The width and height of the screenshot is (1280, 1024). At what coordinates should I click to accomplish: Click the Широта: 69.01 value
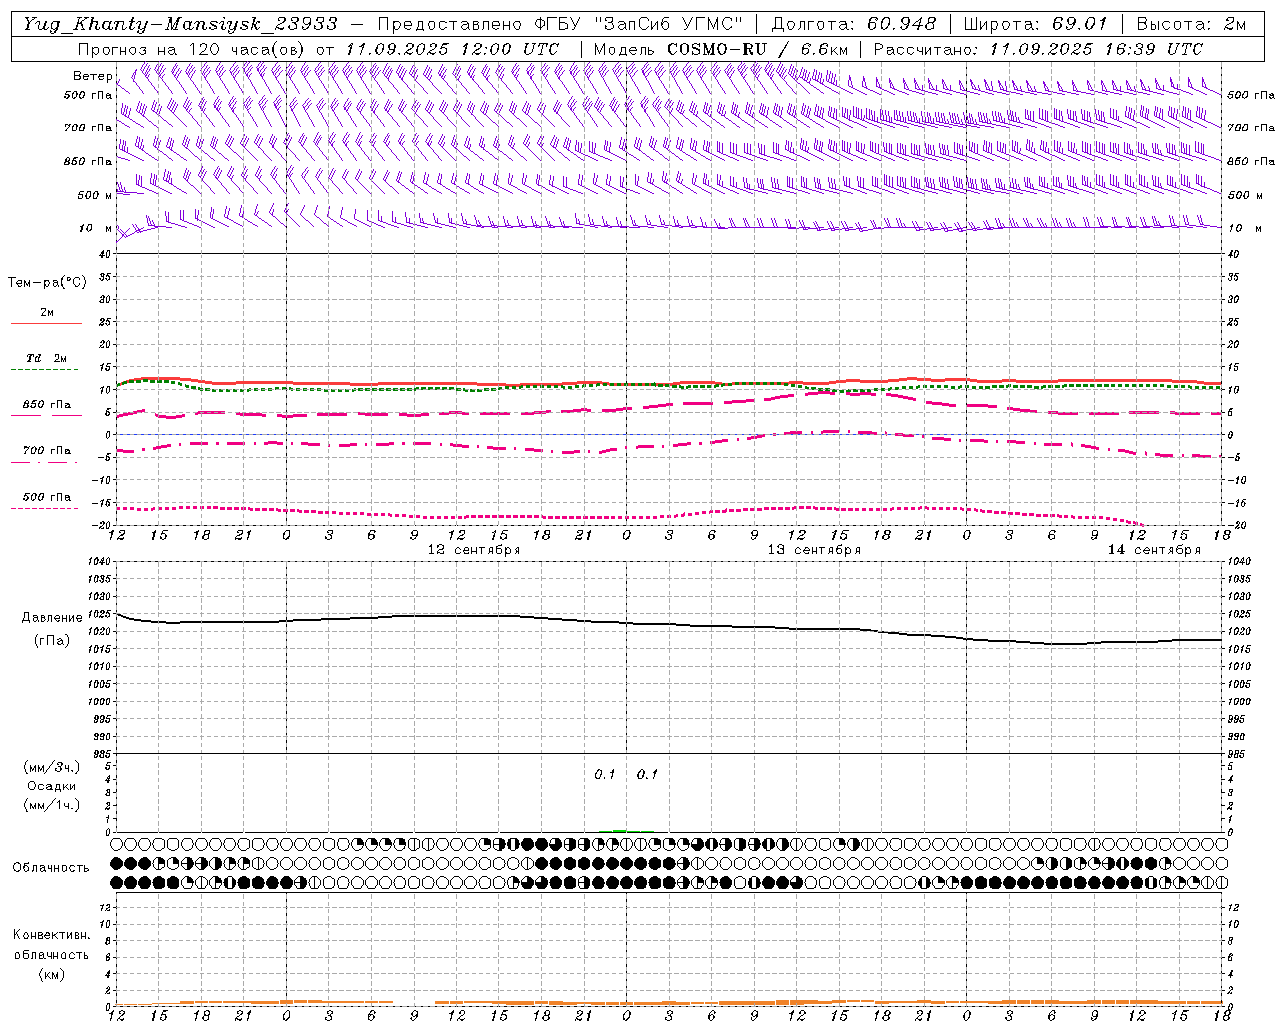pyautogui.click(x=1037, y=24)
